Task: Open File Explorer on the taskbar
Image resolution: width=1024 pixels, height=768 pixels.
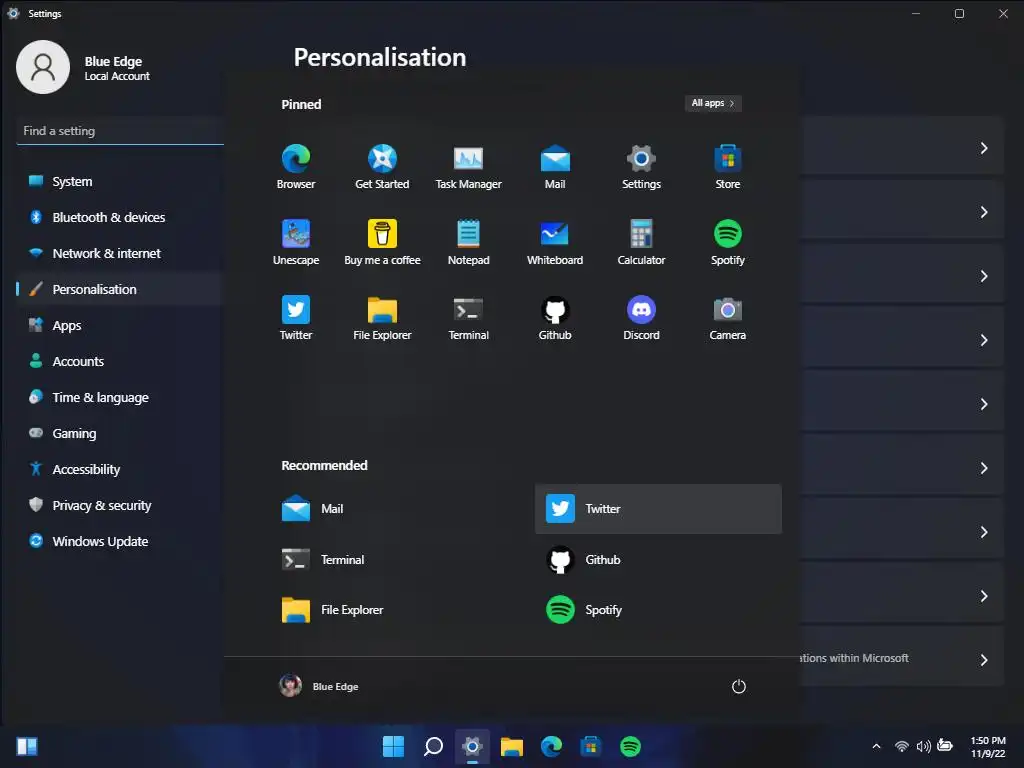Action: [x=512, y=746]
